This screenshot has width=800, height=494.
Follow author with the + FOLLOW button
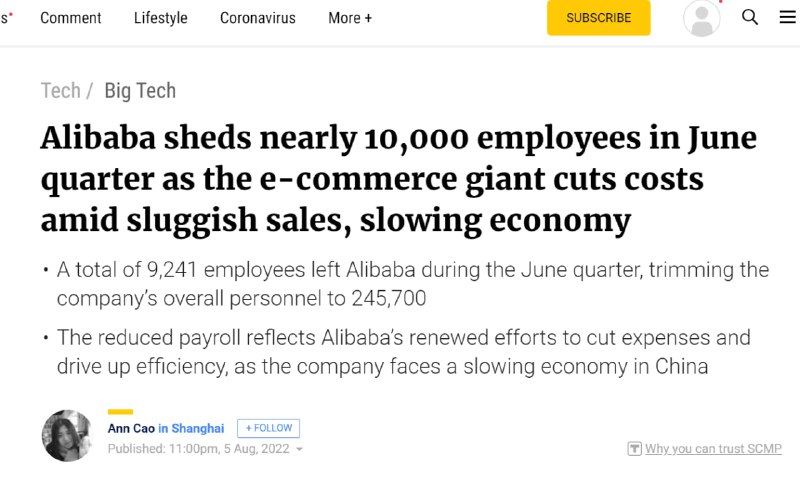click(x=269, y=428)
